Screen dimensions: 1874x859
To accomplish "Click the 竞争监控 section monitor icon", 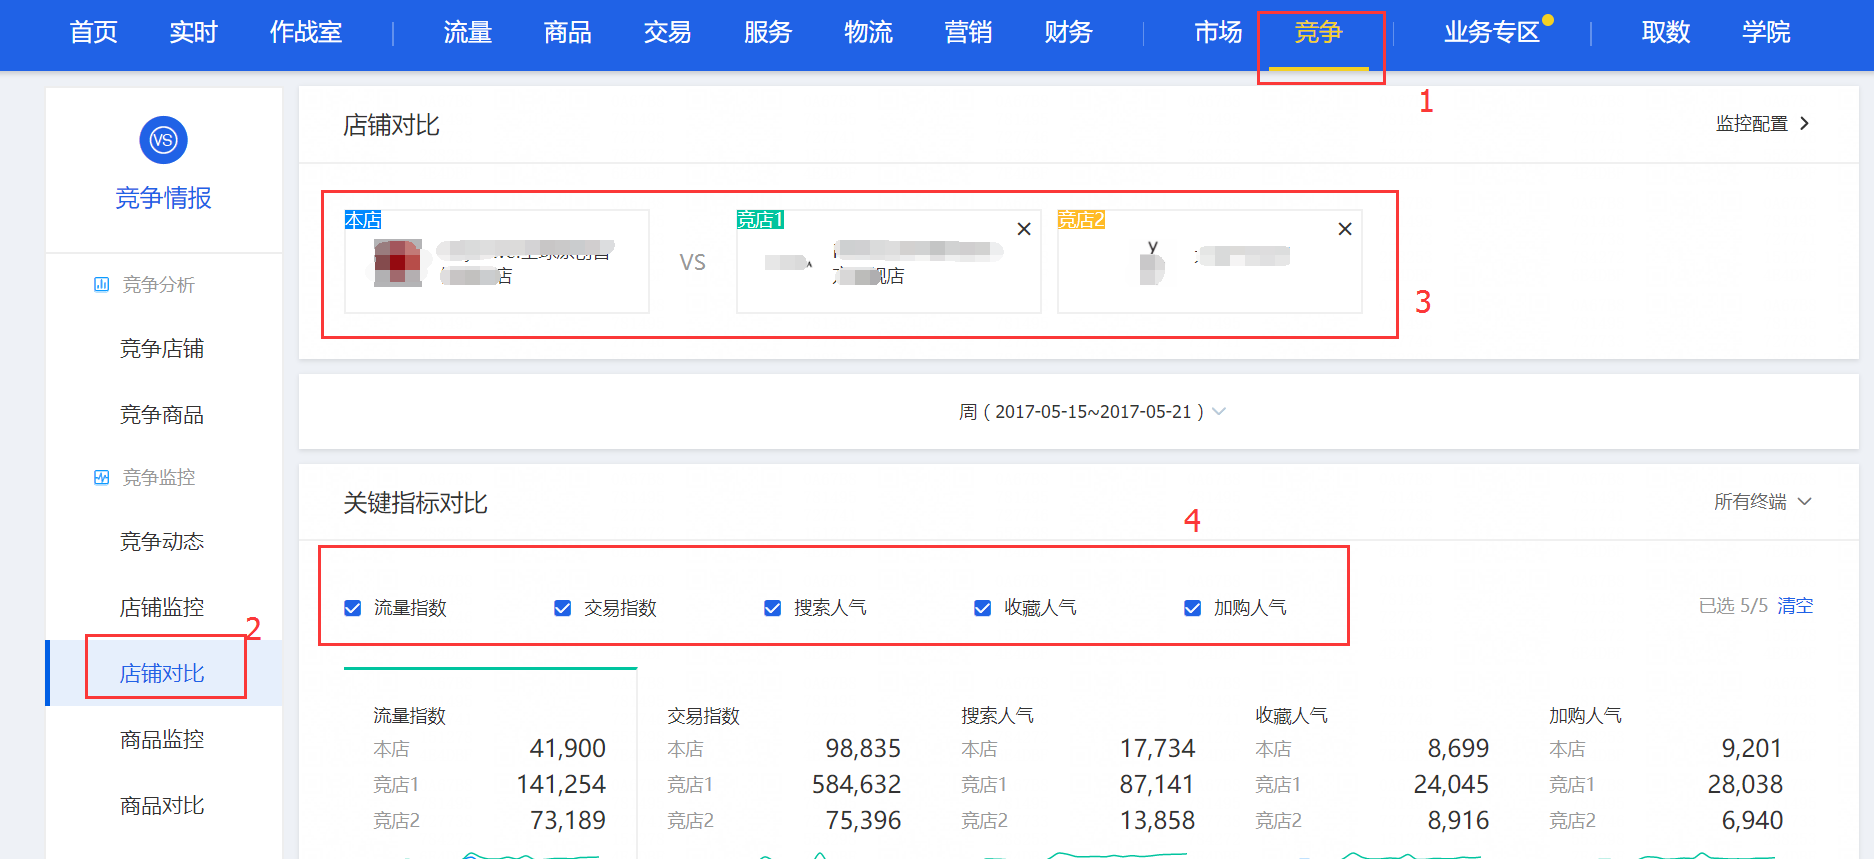I will point(101,478).
